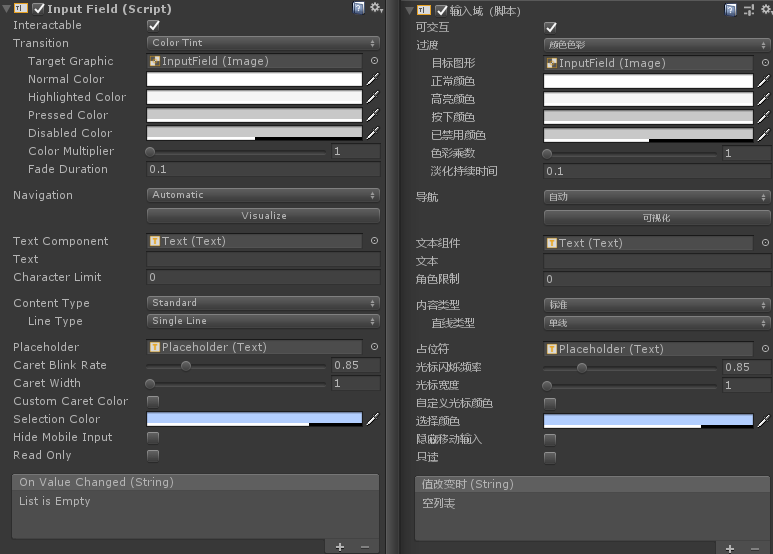Collapse Input Field (Script) foldout triangle
This screenshot has height=554, width=773.
[6, 9]
